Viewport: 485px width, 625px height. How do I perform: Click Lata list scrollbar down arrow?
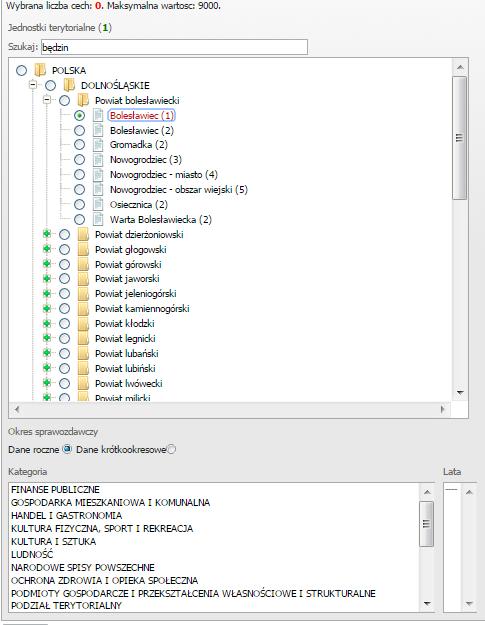point(469,603)
